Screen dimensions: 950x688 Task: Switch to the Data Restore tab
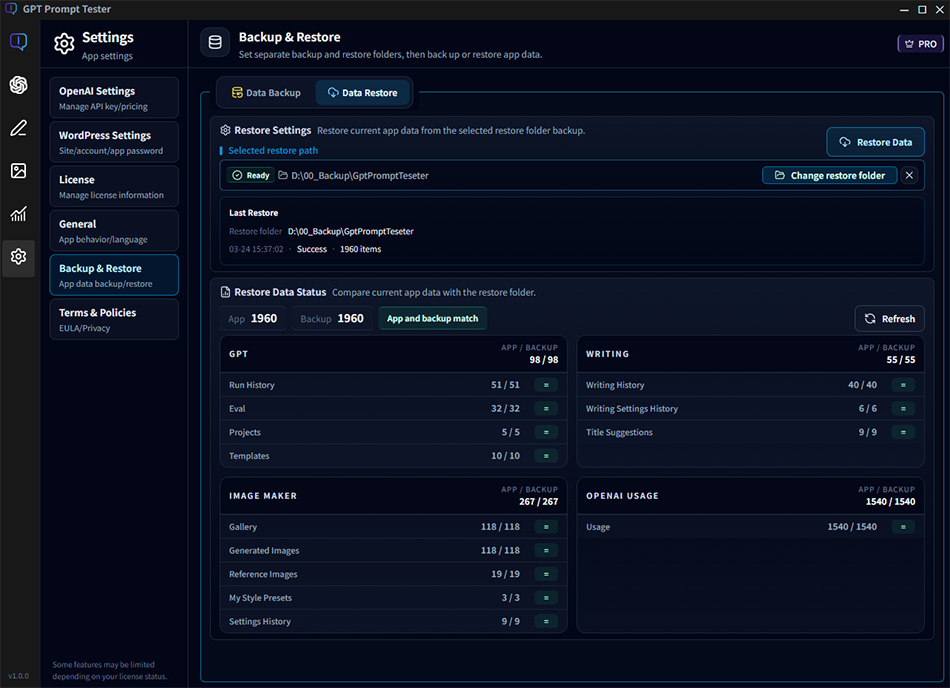pyautogui.click(x=362, y=93)
